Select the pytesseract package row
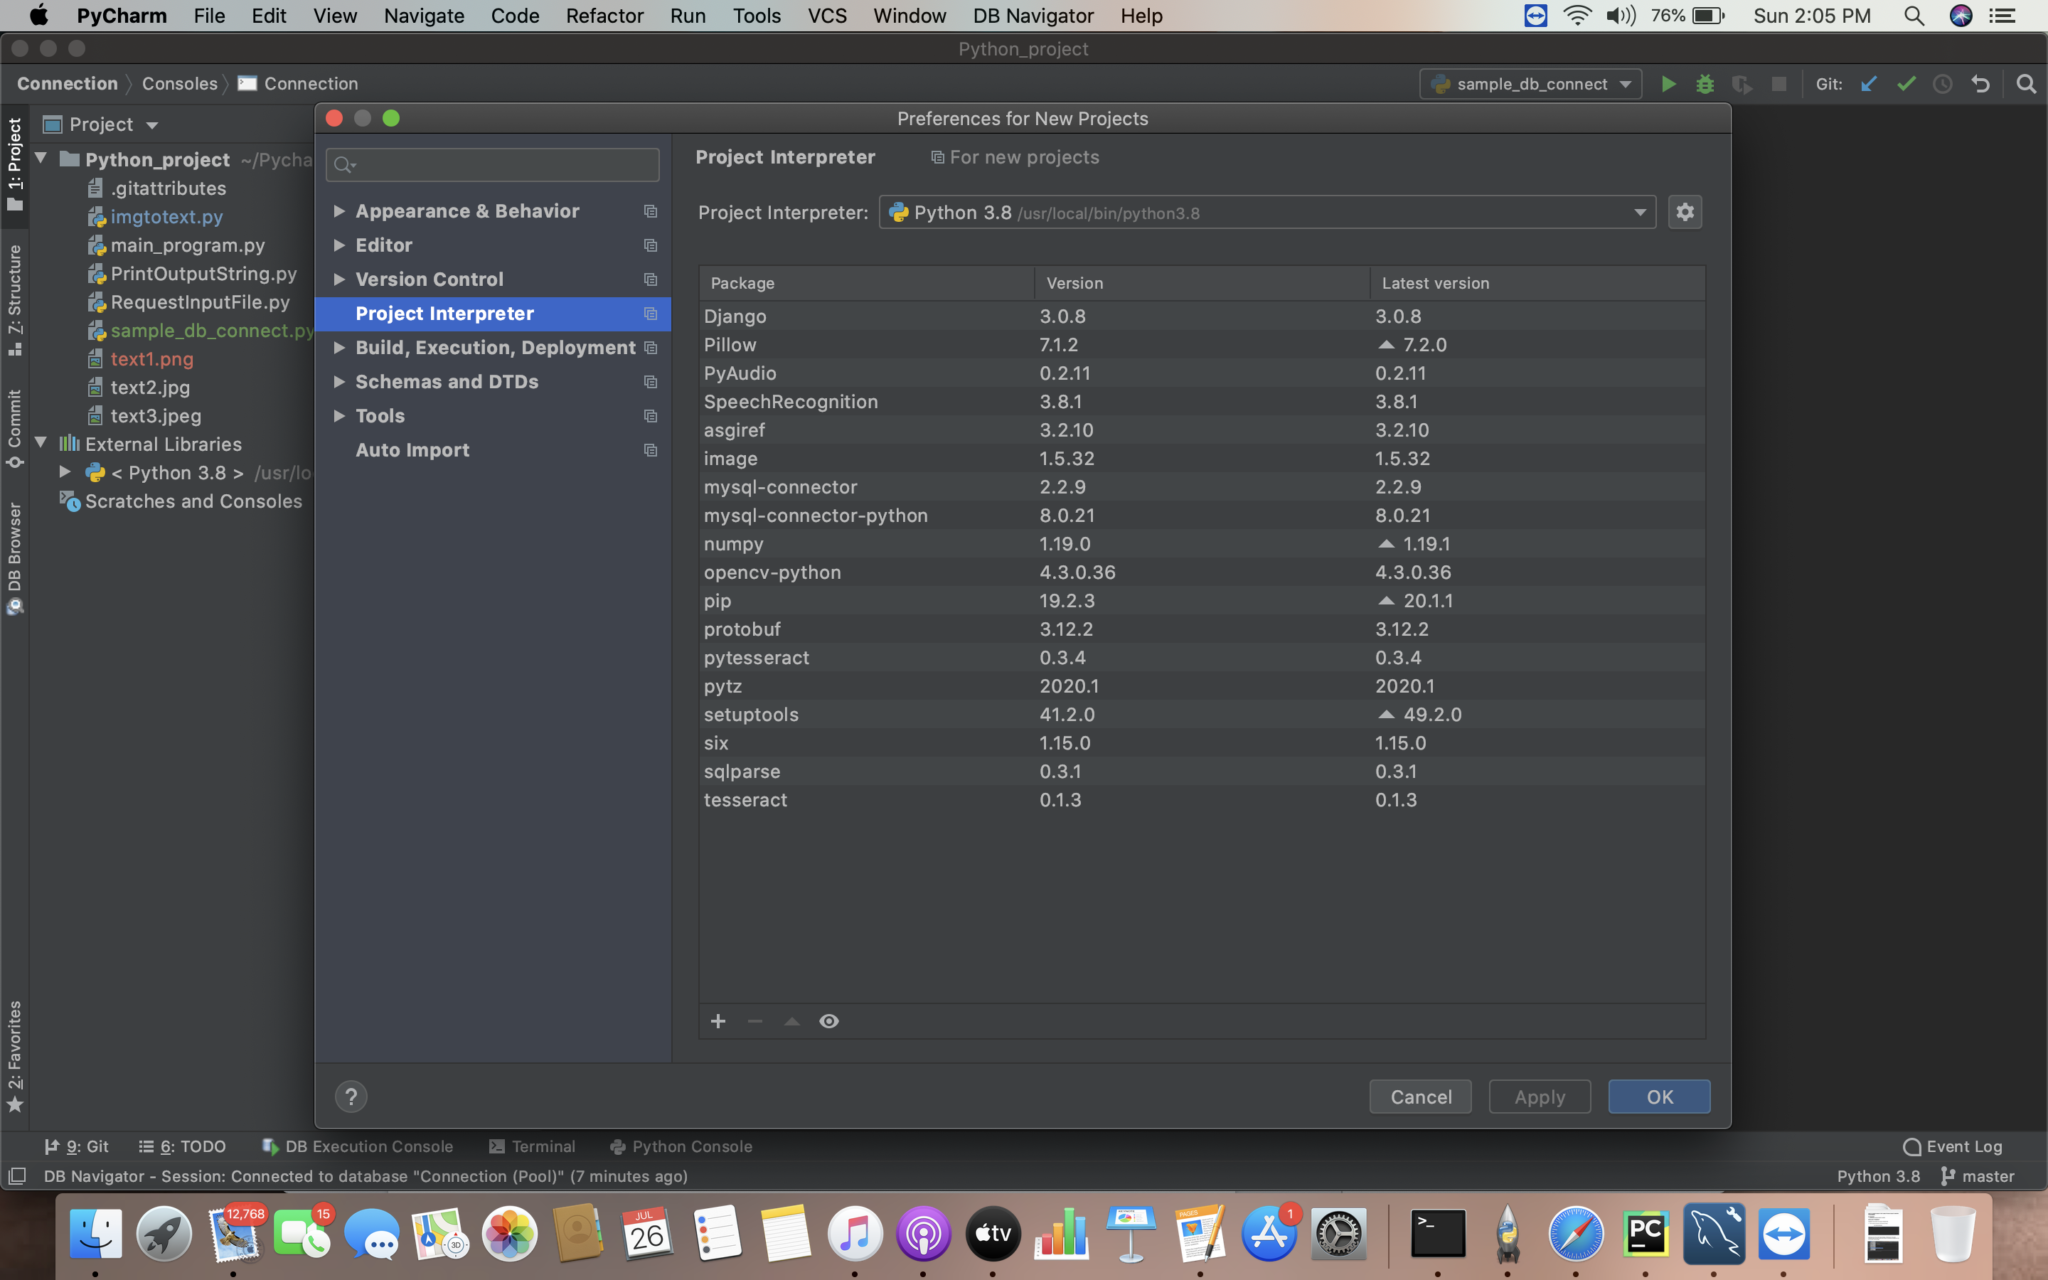2048x1280 pixels. click(x=1202, y=658)
